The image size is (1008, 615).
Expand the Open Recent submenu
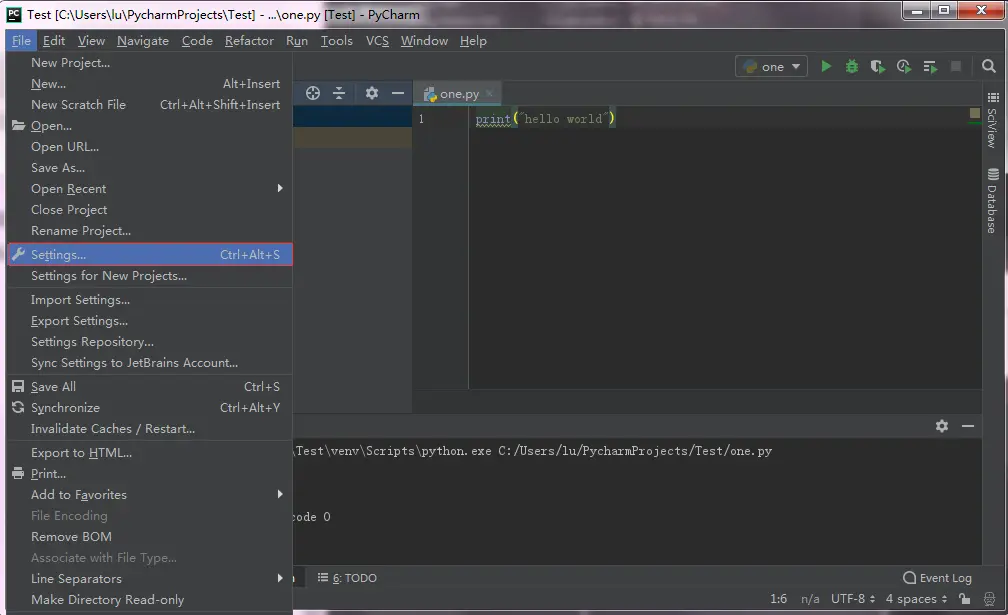click(x=149, y=188)
